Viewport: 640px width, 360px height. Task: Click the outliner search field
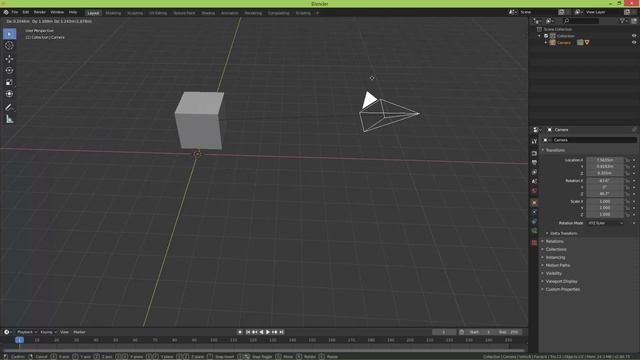(581, 20)
